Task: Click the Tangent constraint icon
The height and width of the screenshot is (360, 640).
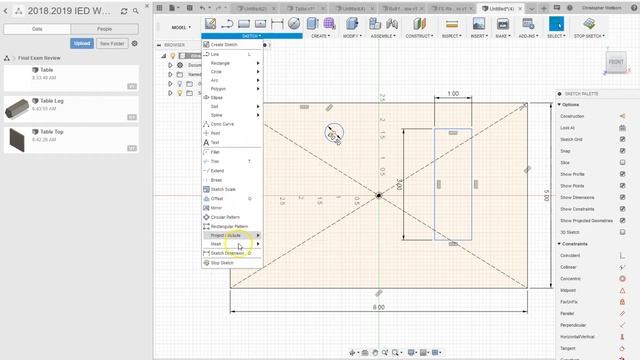Action: (x=622, y=349)
